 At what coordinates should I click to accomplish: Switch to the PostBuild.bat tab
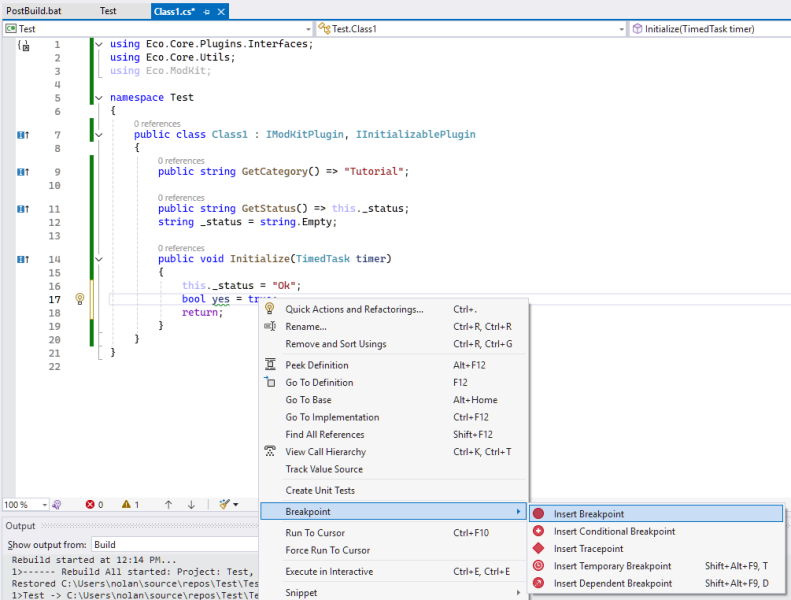[x=34, y=11]
